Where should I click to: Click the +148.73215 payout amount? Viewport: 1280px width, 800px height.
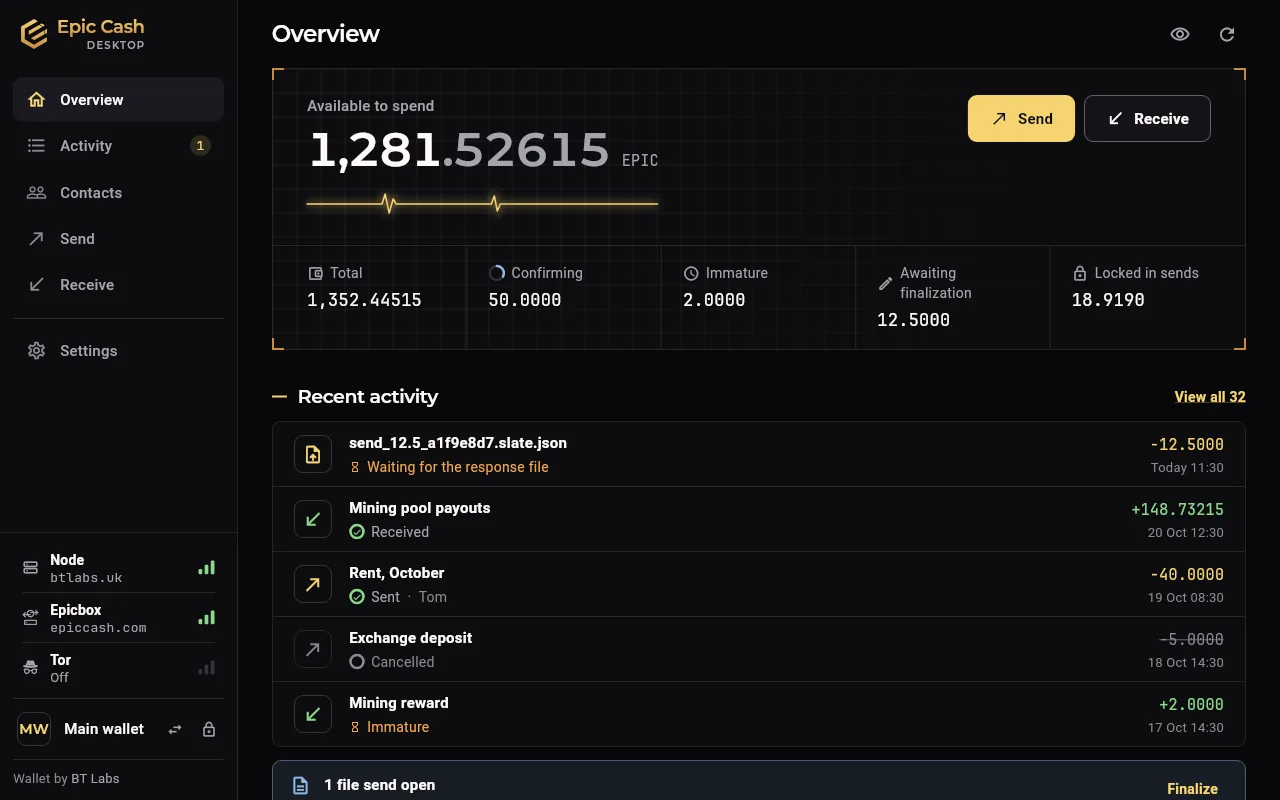tap(1177, 510)
